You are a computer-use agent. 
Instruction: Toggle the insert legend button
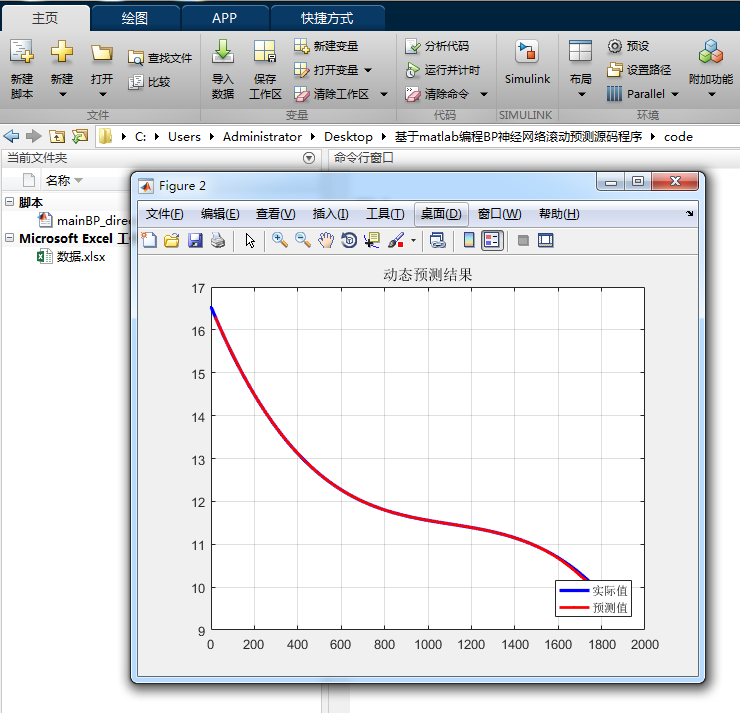[x=492, y=241]
